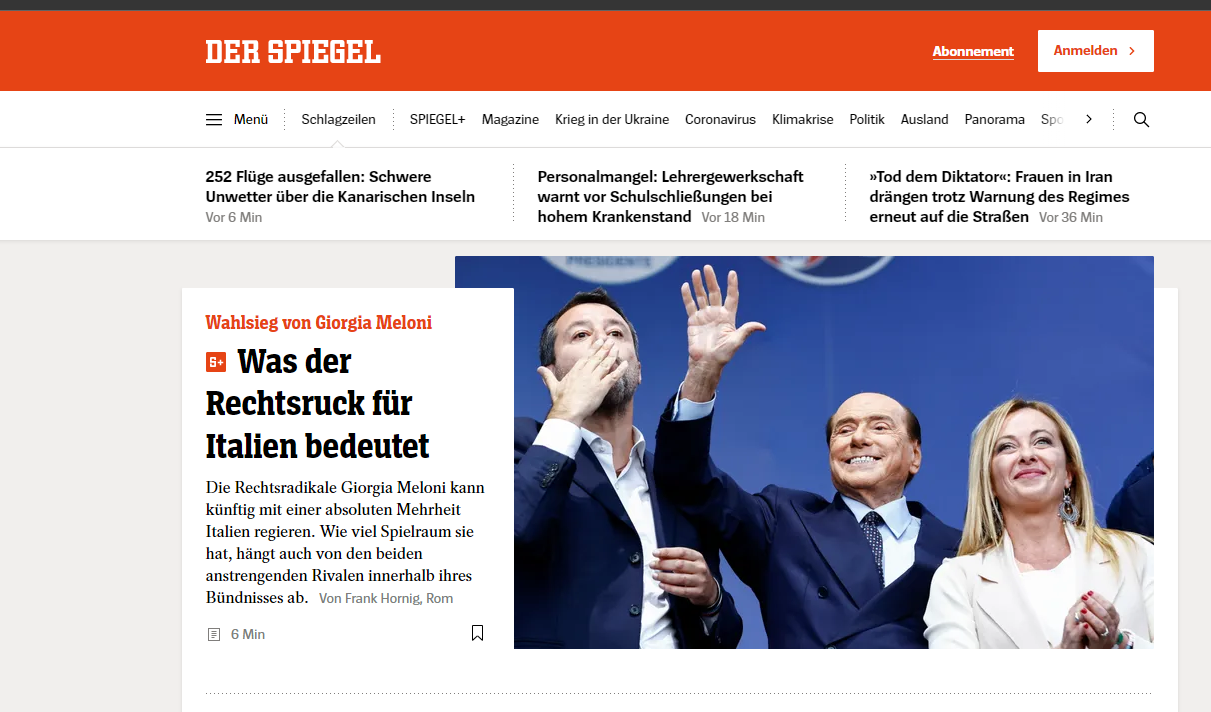Click the Anmelden button
Viewport: 1211px width, 712px height.
pyautogui.click(x=1095, y=51)
